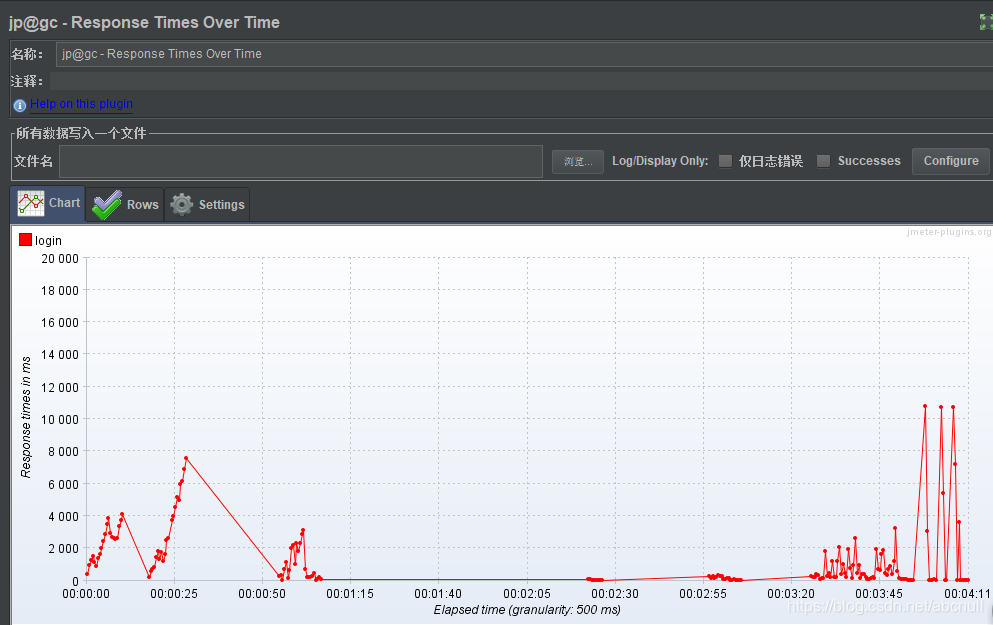Click the Log/Display Only label
The height and width of the screenshot is (625, 993).
[x=660, y=161]
